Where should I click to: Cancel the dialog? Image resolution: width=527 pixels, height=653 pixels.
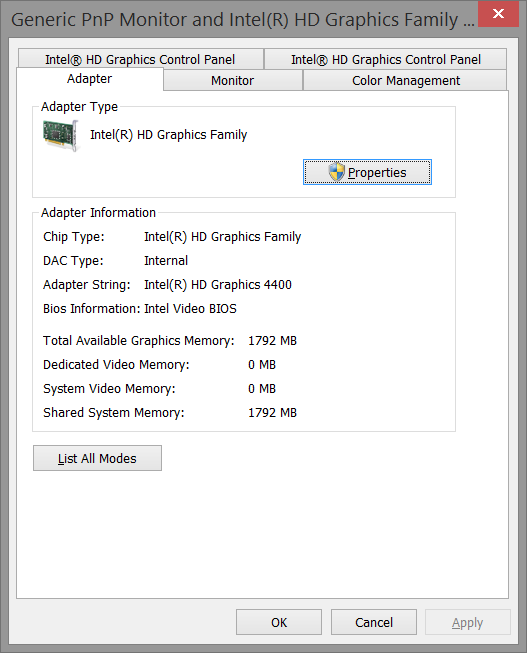click(x=374, y=622)
